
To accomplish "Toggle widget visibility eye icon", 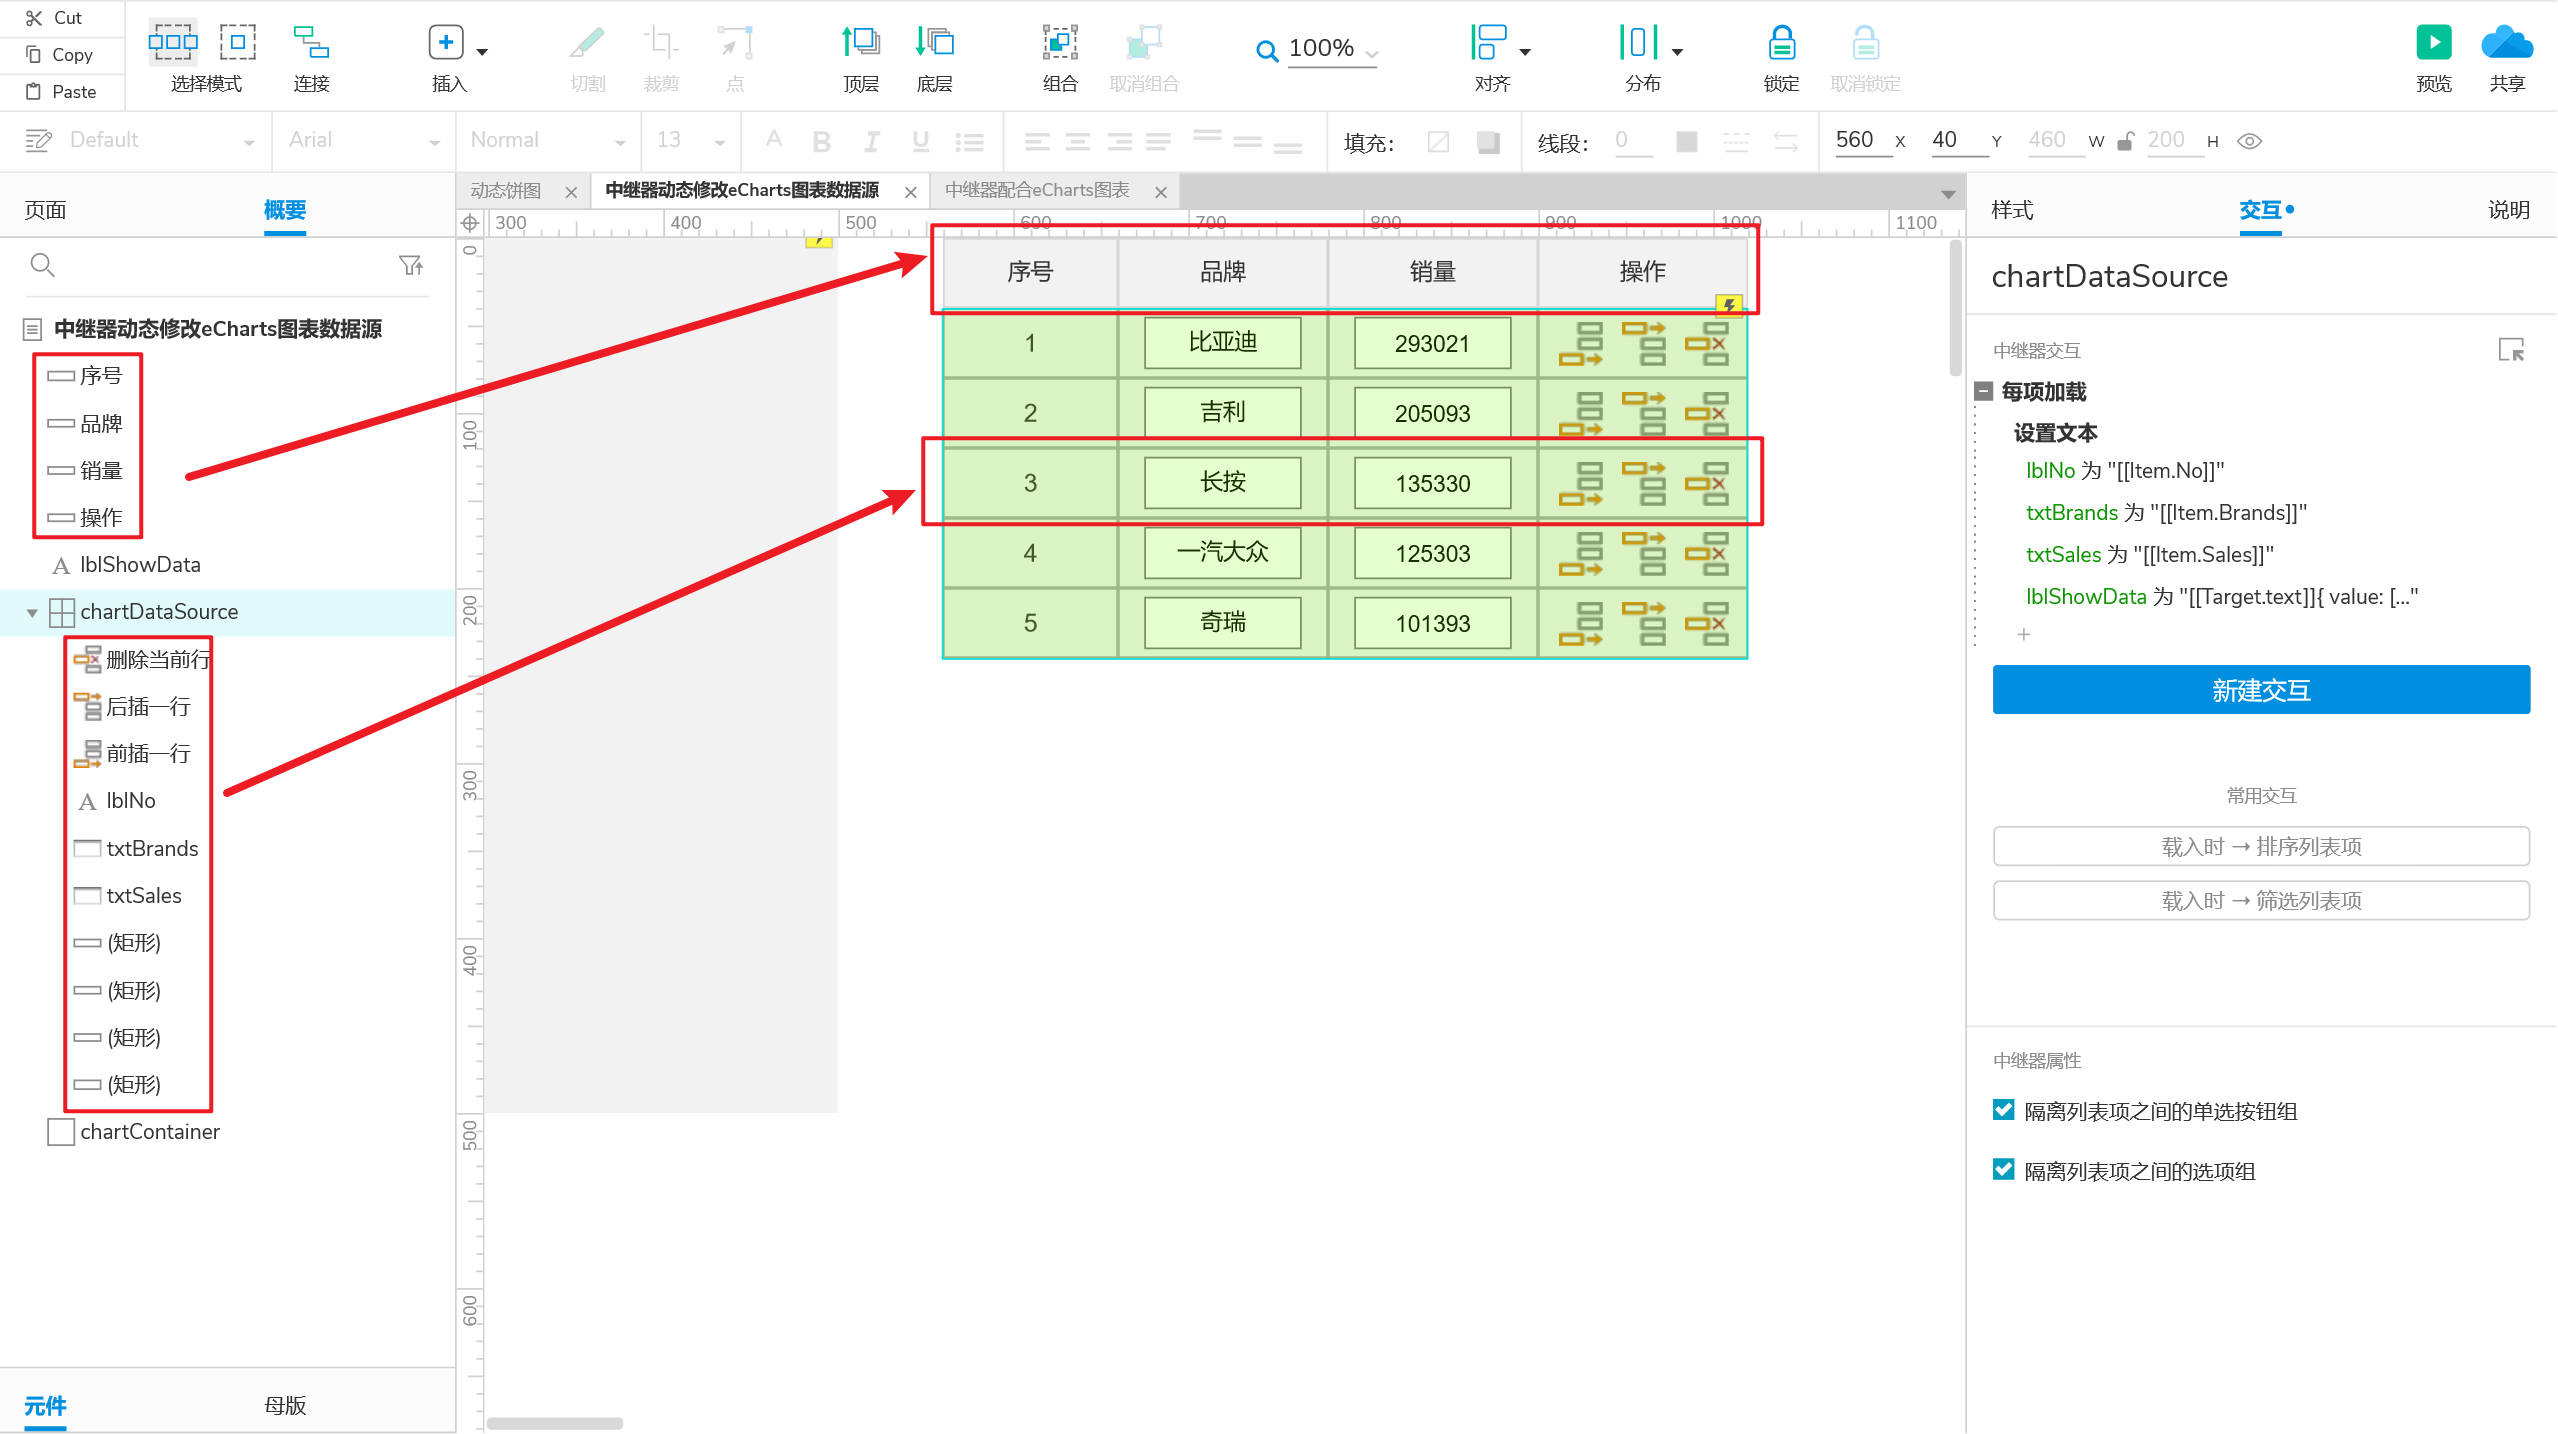I will click(x=2249, y=141).
